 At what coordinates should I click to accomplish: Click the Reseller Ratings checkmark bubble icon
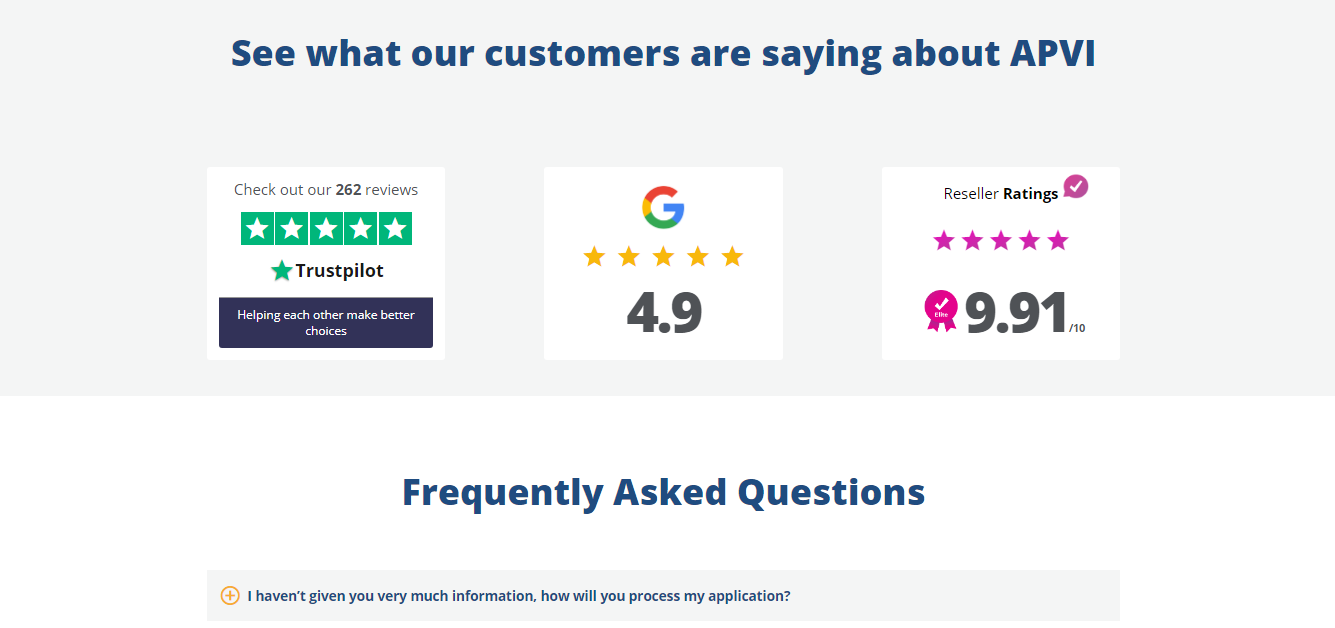(x=1075, y=187)
